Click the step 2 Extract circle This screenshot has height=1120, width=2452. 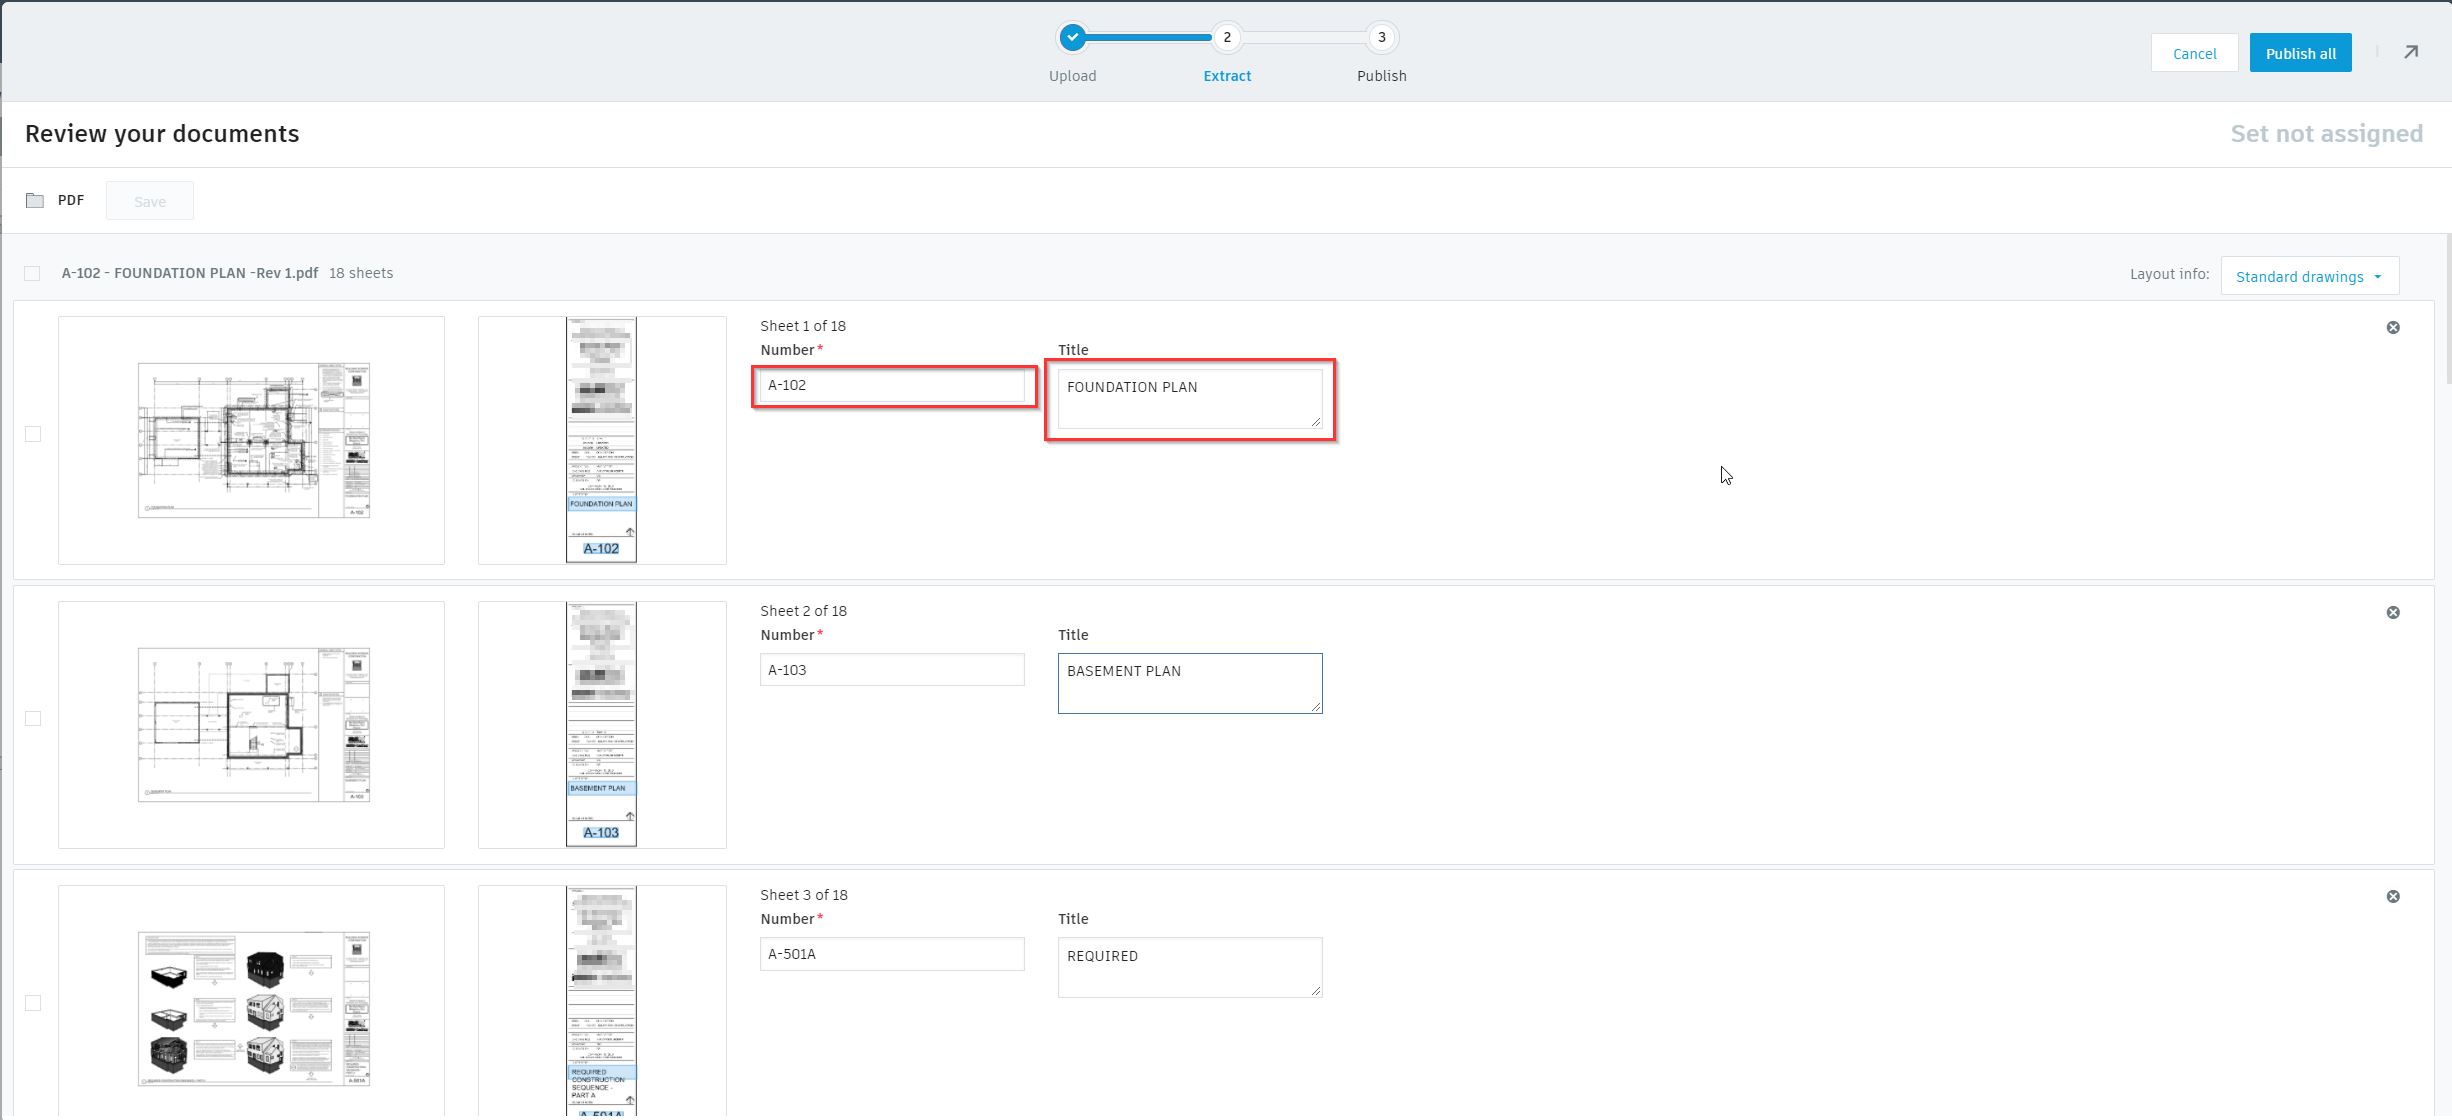click(1226, 38)
